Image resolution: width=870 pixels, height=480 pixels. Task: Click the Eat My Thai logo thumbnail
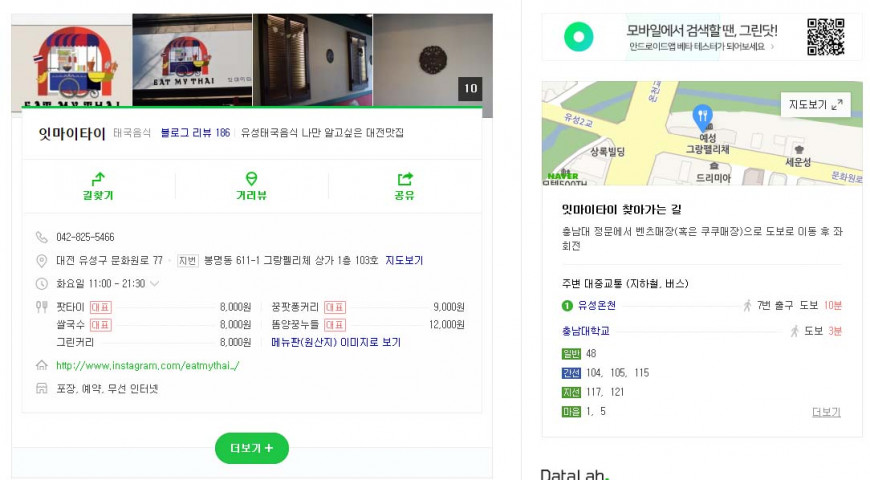(x=72, y=60)
